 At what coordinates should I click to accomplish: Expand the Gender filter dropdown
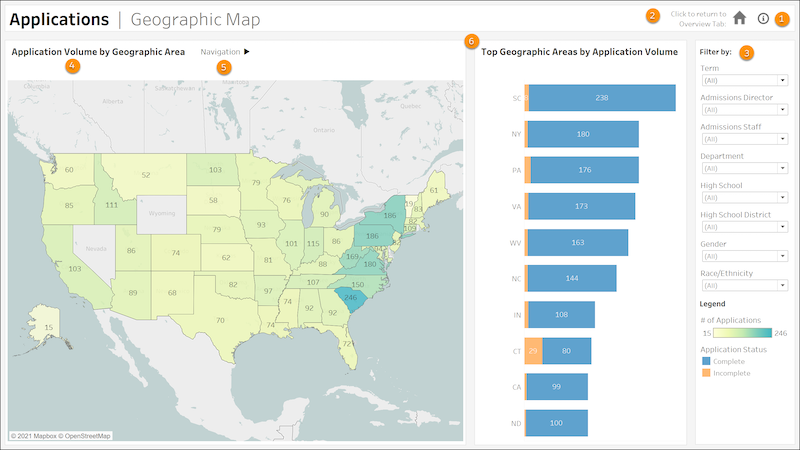coord(742,256)
